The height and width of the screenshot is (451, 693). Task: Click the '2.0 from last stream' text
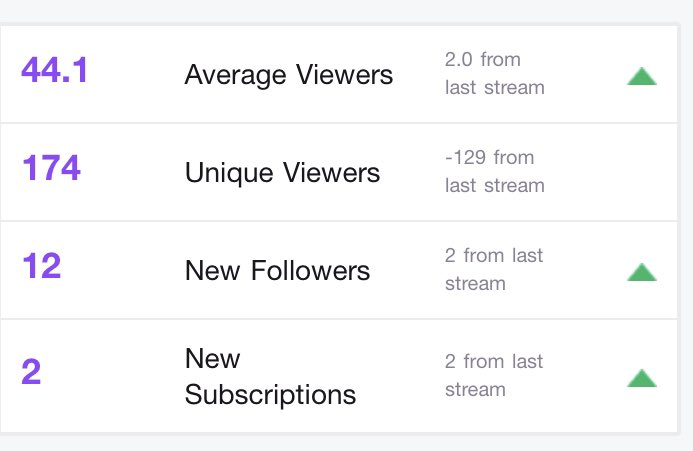click(495, 73)
